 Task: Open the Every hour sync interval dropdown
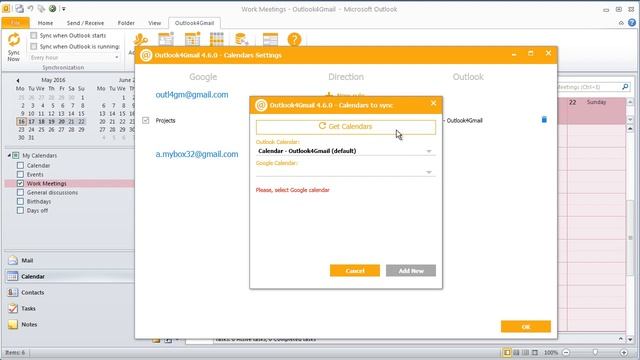(75, 58)
